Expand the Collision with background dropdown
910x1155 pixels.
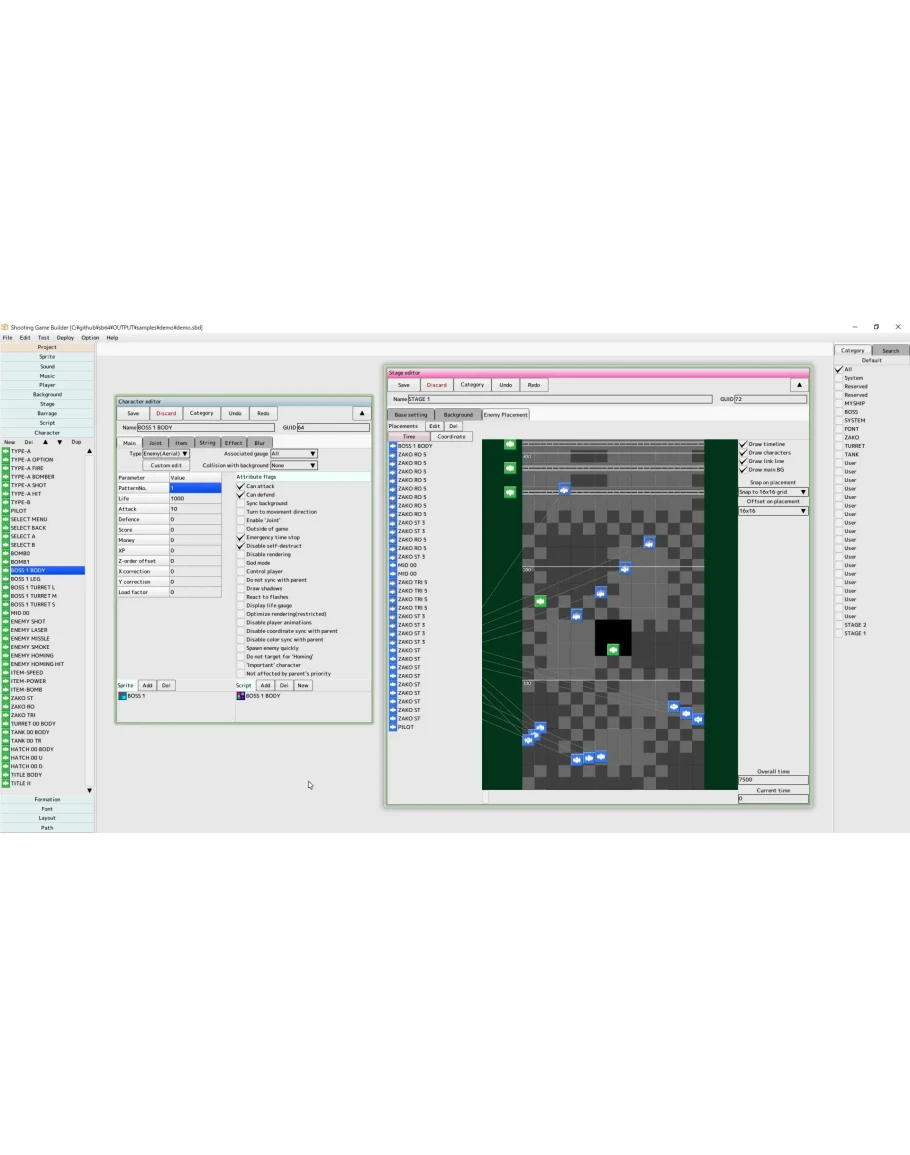(x=293, y=465)
